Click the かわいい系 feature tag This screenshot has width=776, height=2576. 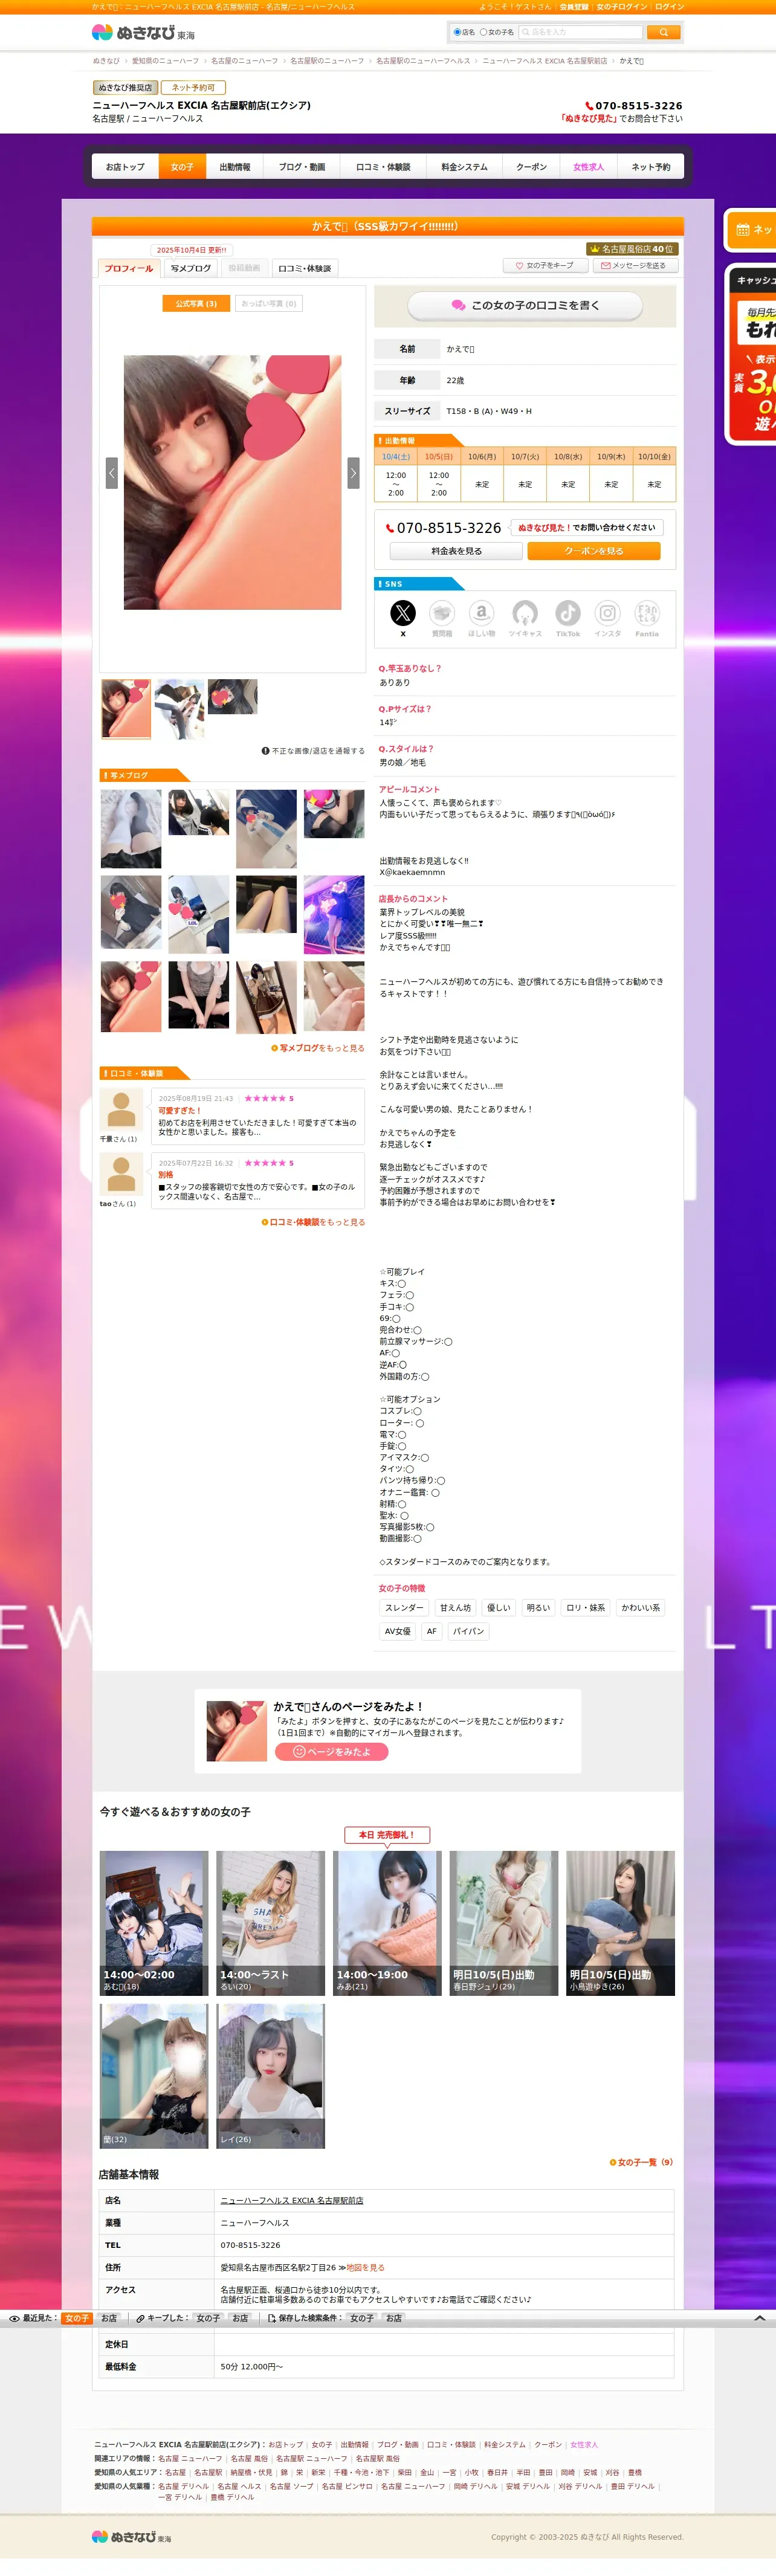point(641,1608)
